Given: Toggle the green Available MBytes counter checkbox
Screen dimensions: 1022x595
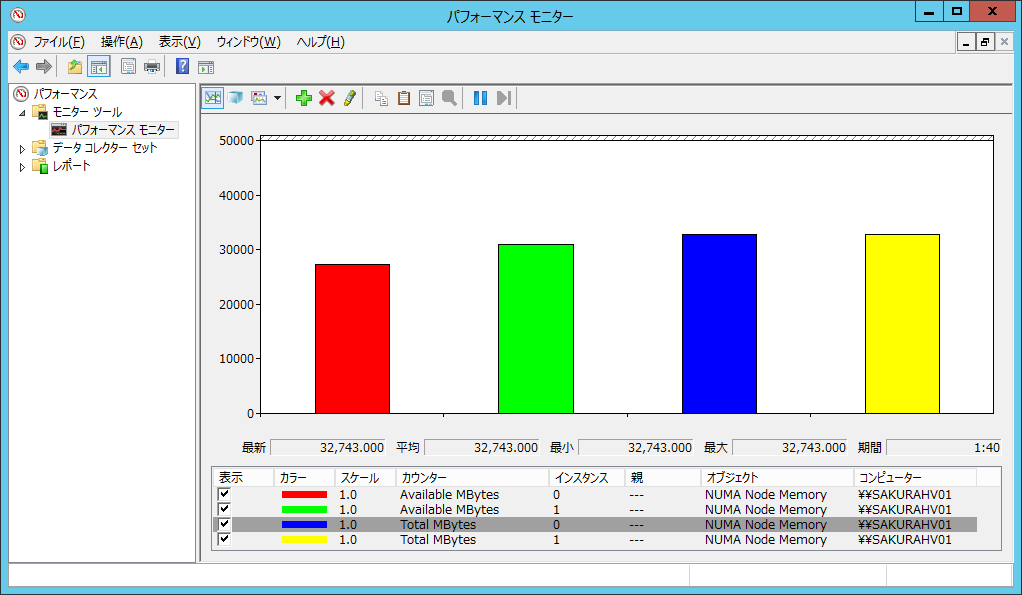Looking at the screenshot, I should [225, 510].
